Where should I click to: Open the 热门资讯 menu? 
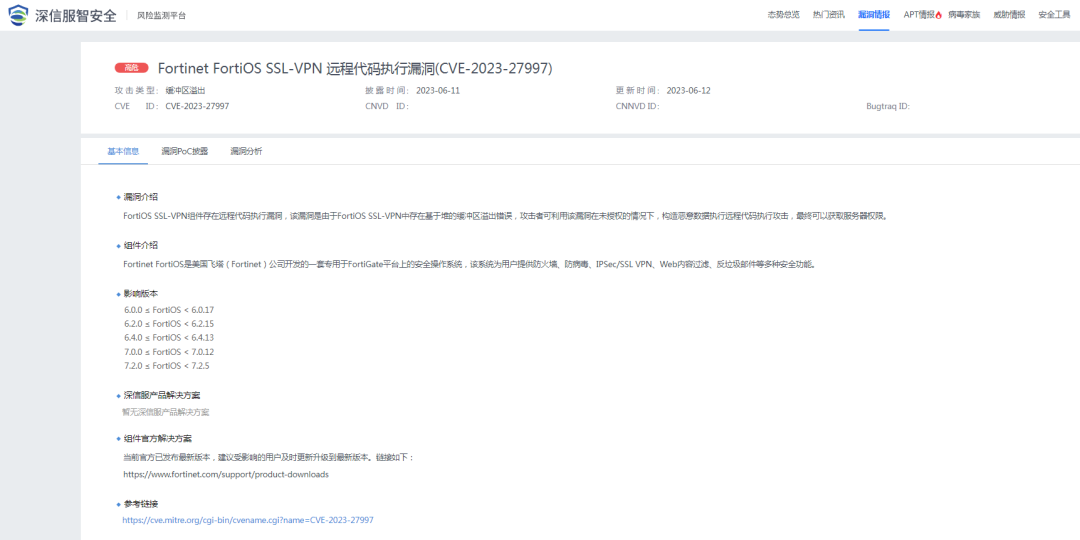click(x=829, y=15)
